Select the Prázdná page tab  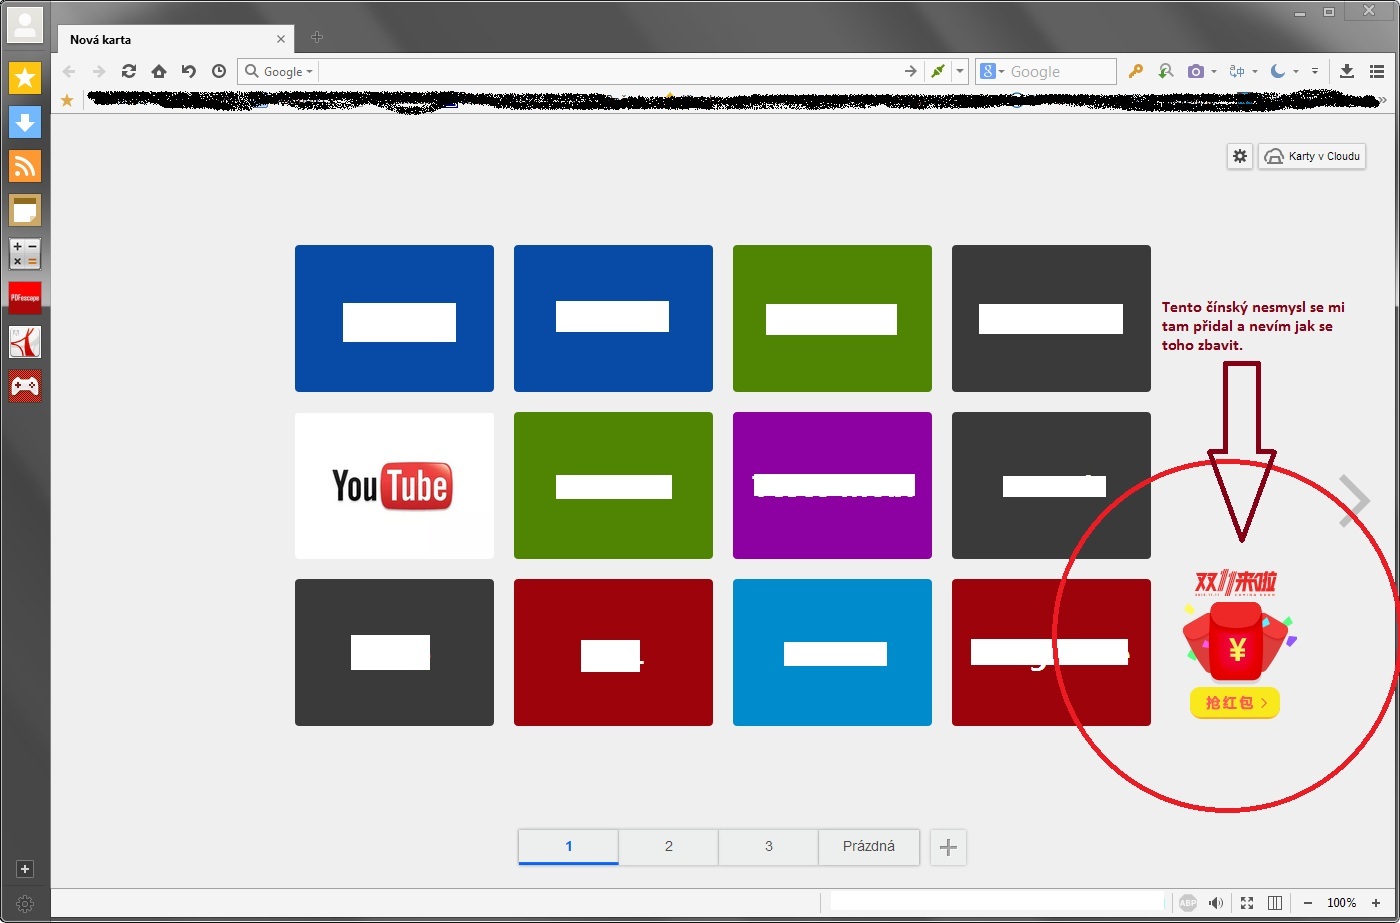[868, 846]
